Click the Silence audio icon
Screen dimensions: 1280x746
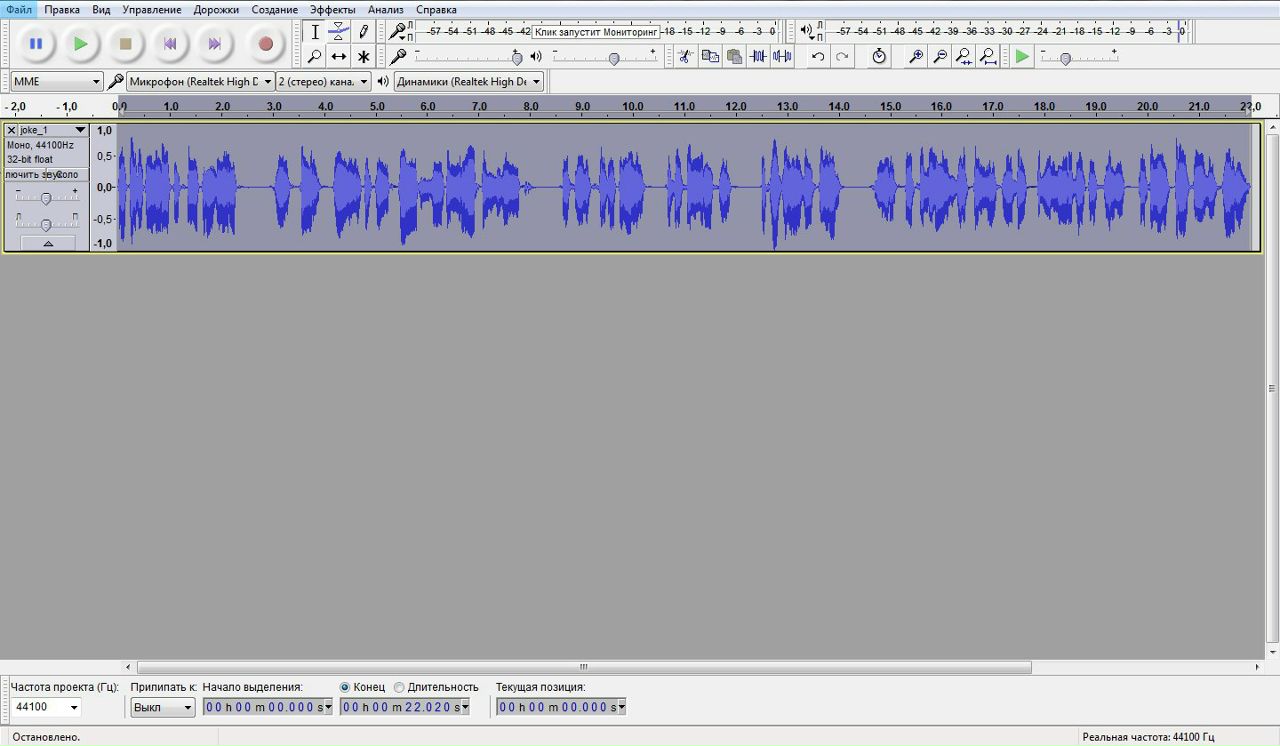tap(782, 57)
